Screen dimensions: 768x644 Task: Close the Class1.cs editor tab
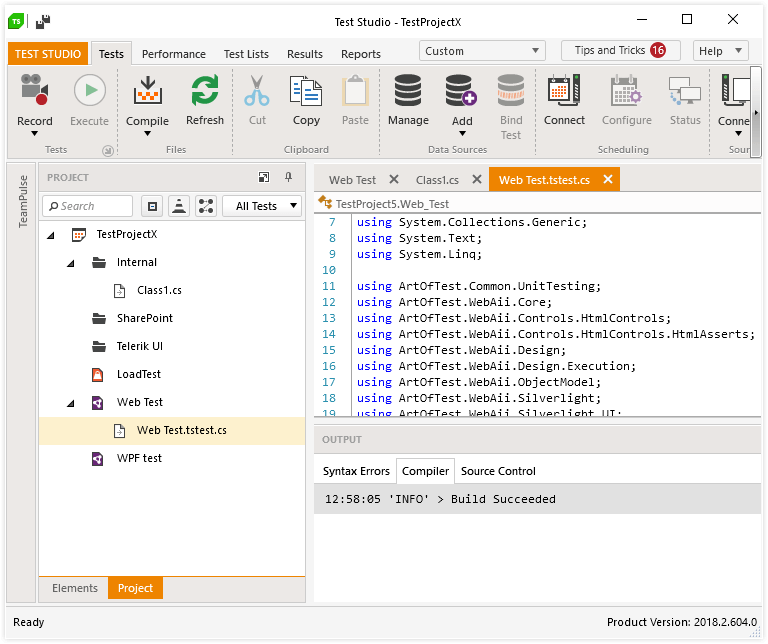click(x=477, y=179)
